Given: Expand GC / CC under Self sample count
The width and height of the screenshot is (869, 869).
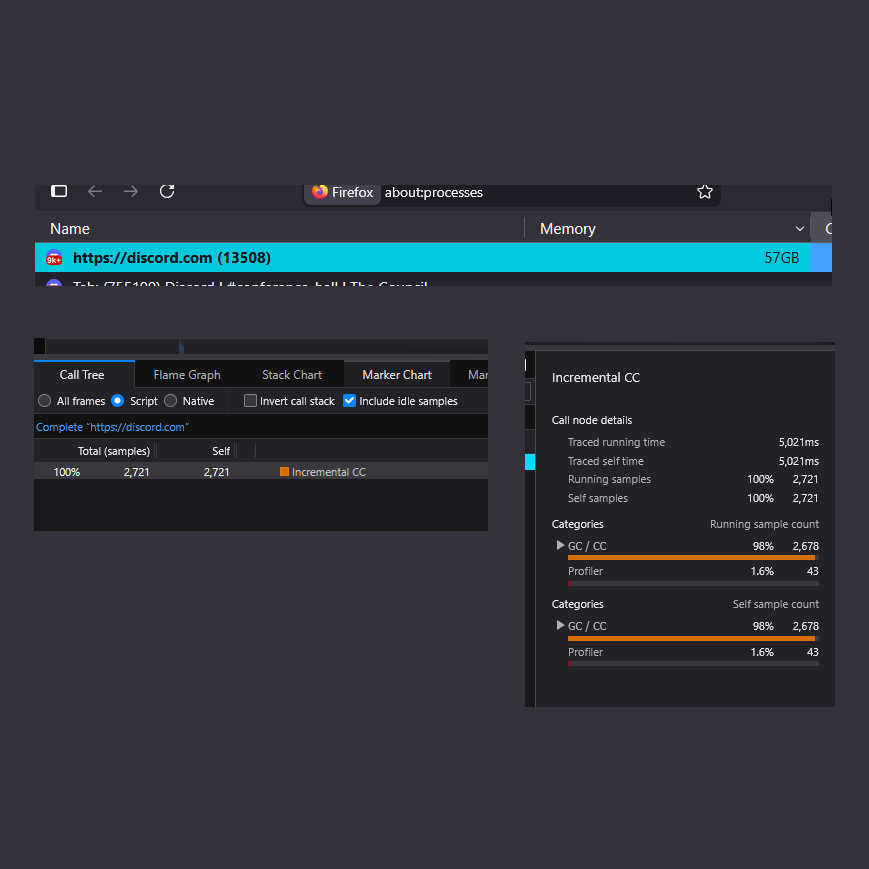Looking at the screenshot, I should point(560,625).
